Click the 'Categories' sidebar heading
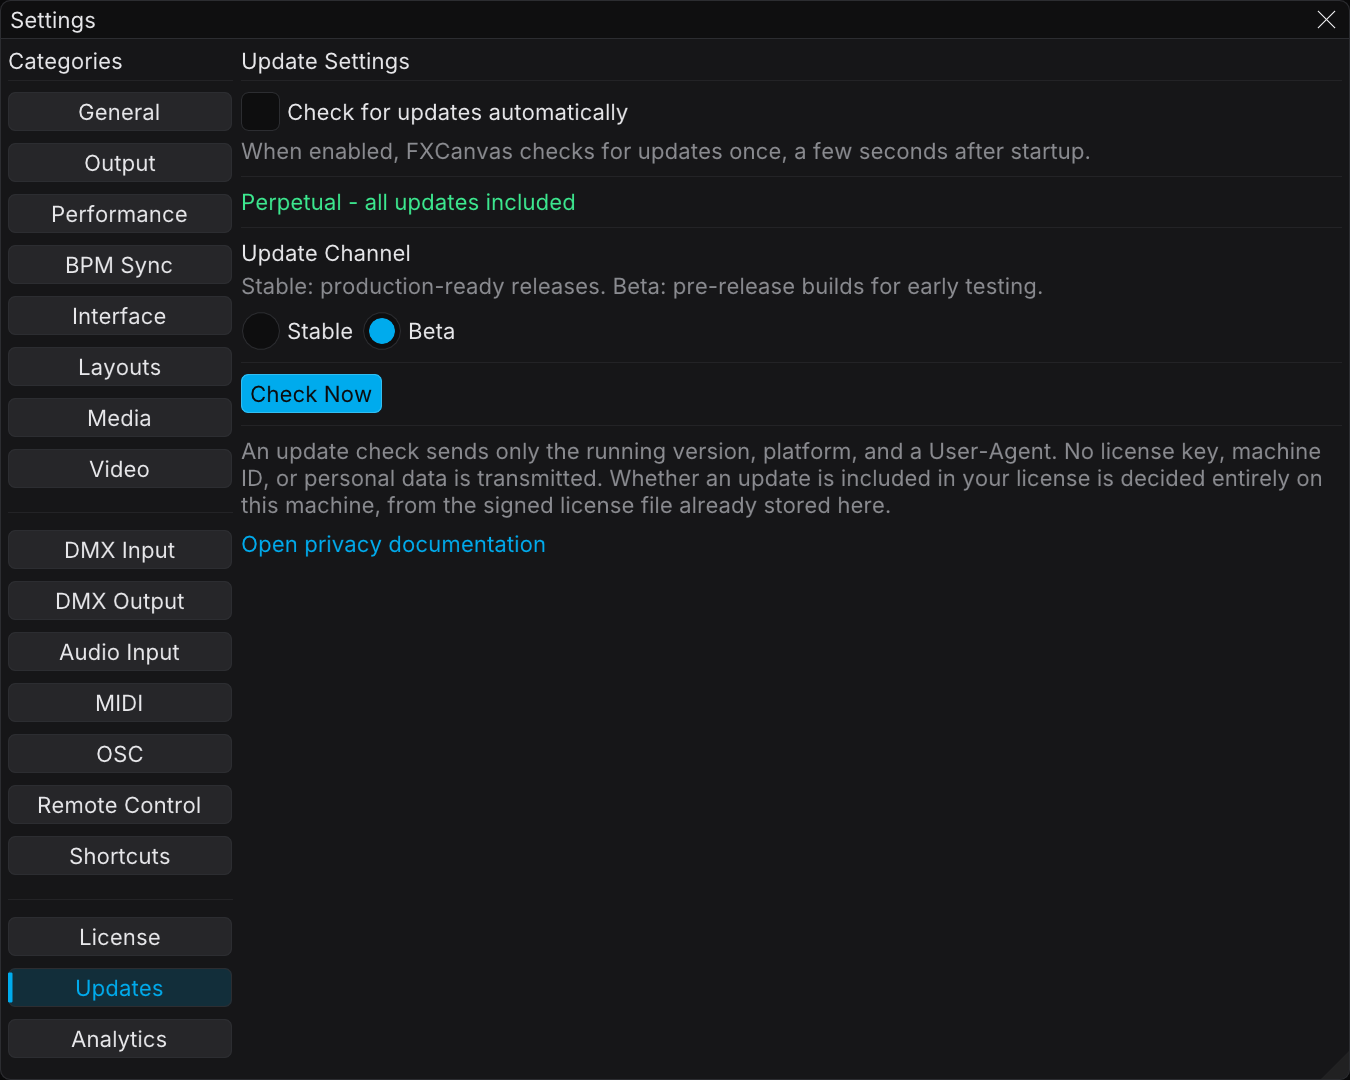The height and width of the screenshot is (1080, 1350). pos(65,61)
